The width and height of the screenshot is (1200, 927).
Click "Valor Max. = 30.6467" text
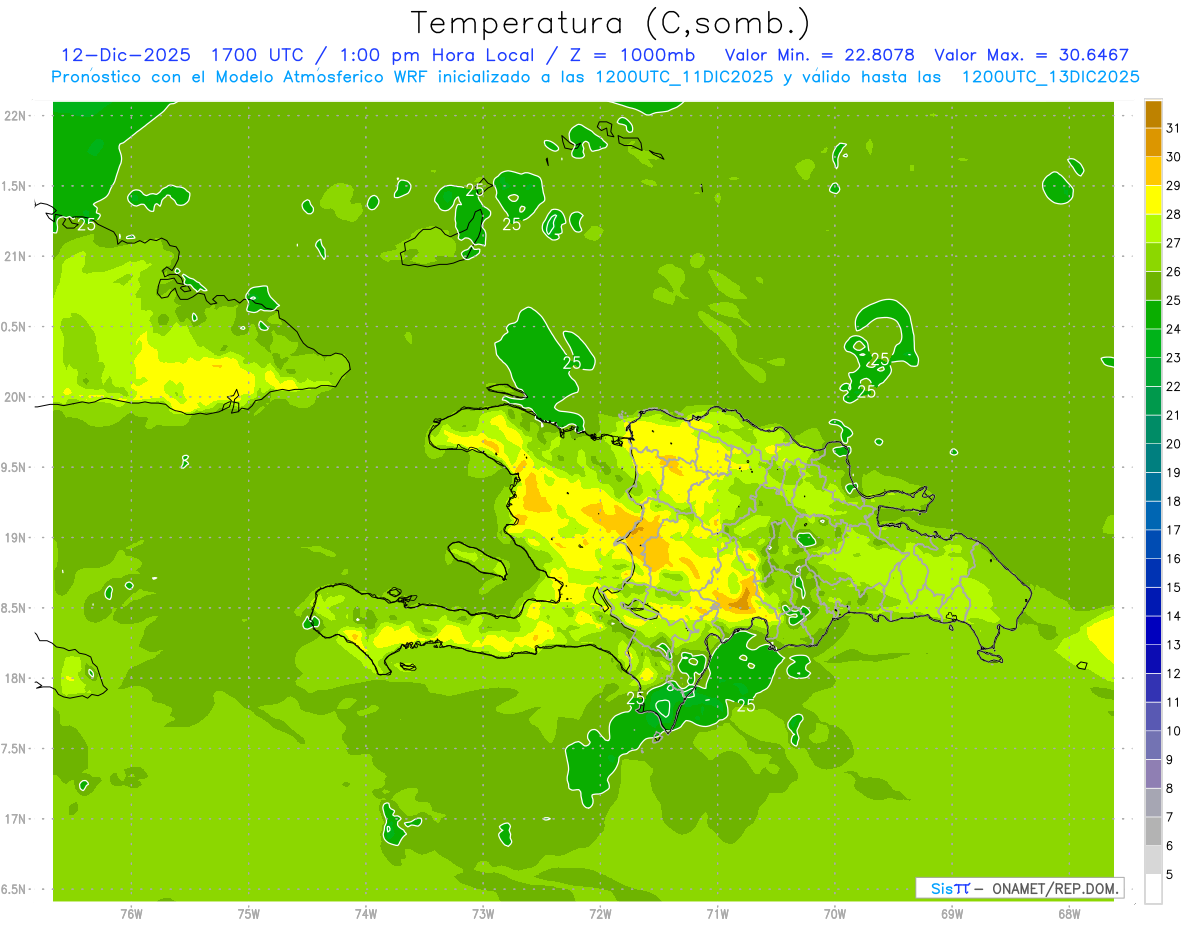tap(1032, 55)
